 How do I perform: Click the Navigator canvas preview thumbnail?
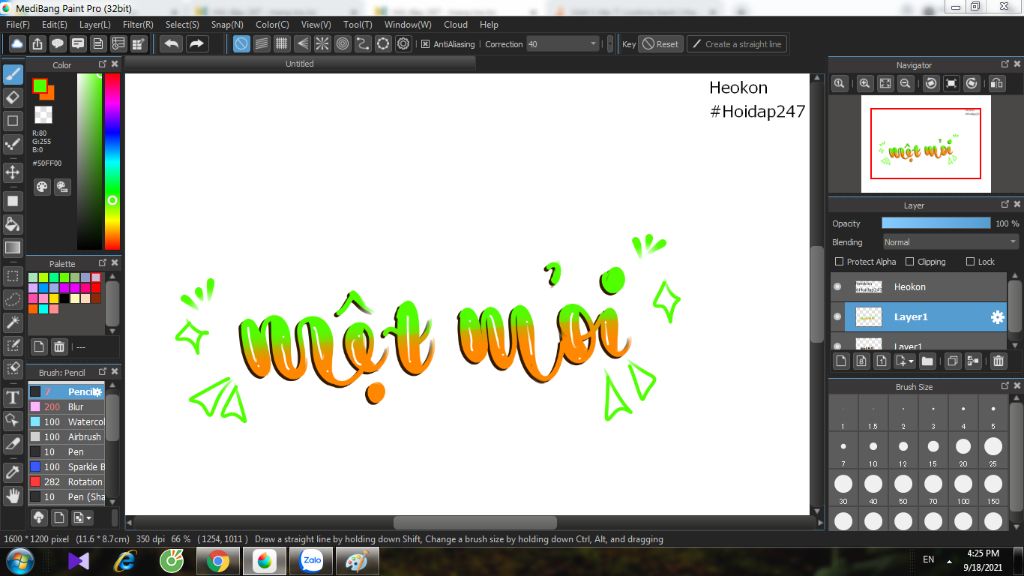[925, 144]
